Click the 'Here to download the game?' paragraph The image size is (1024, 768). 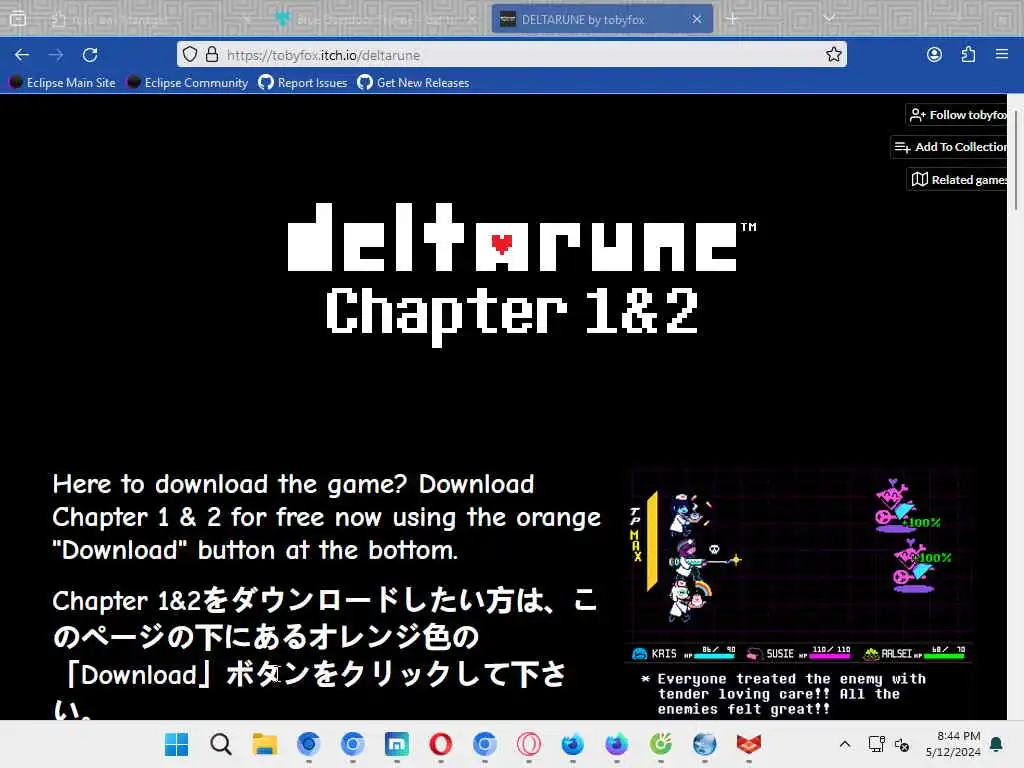click(327, 517)
